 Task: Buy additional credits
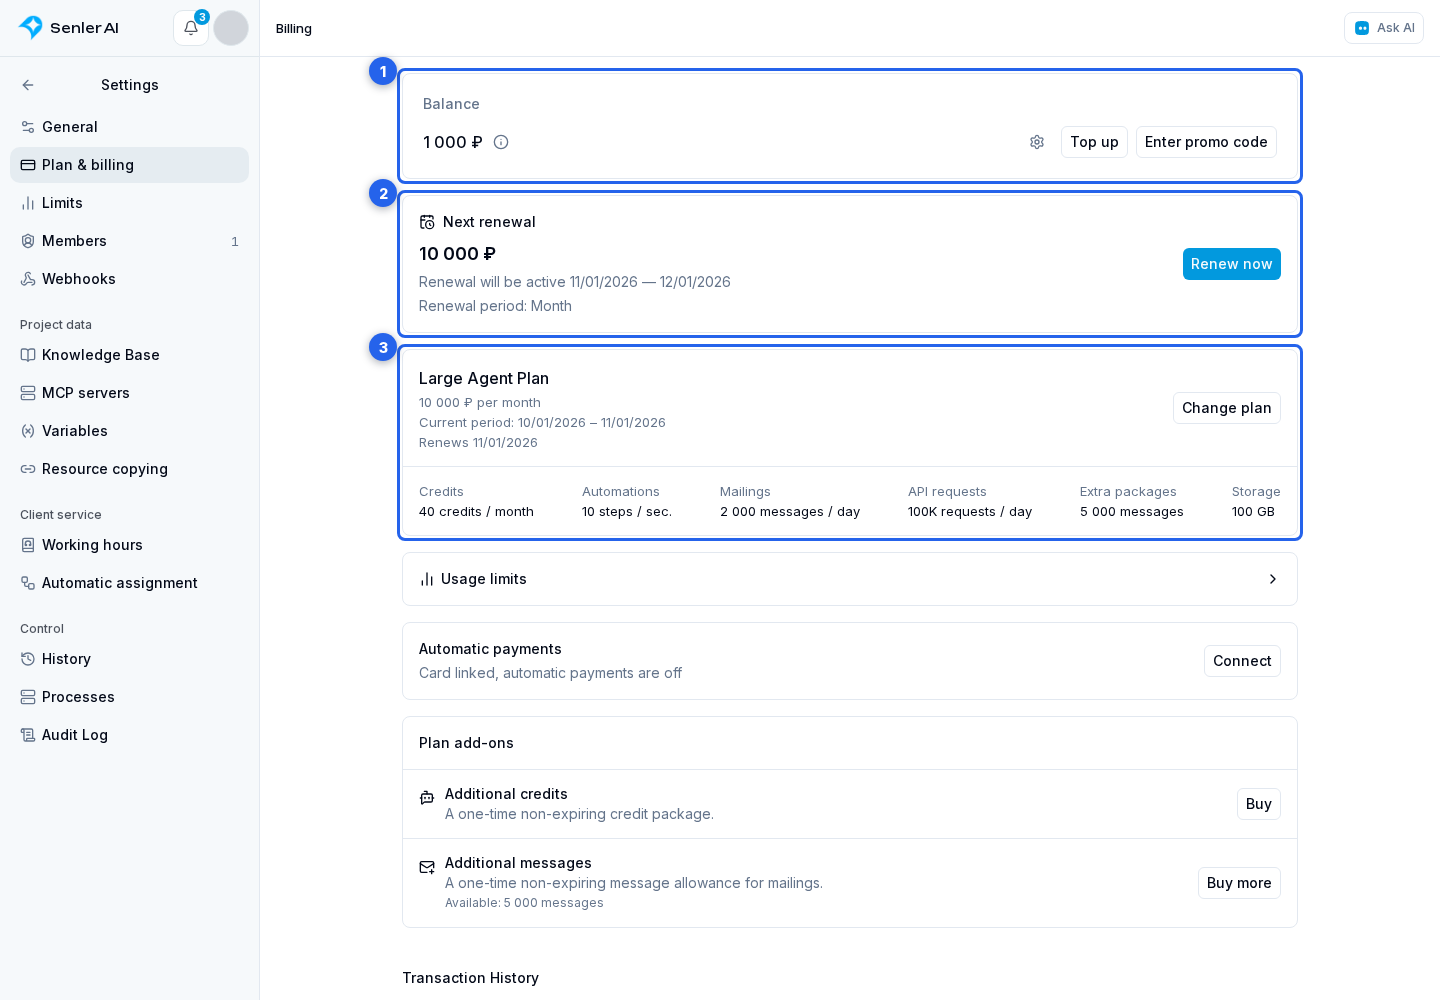(x=1258, y=804)
